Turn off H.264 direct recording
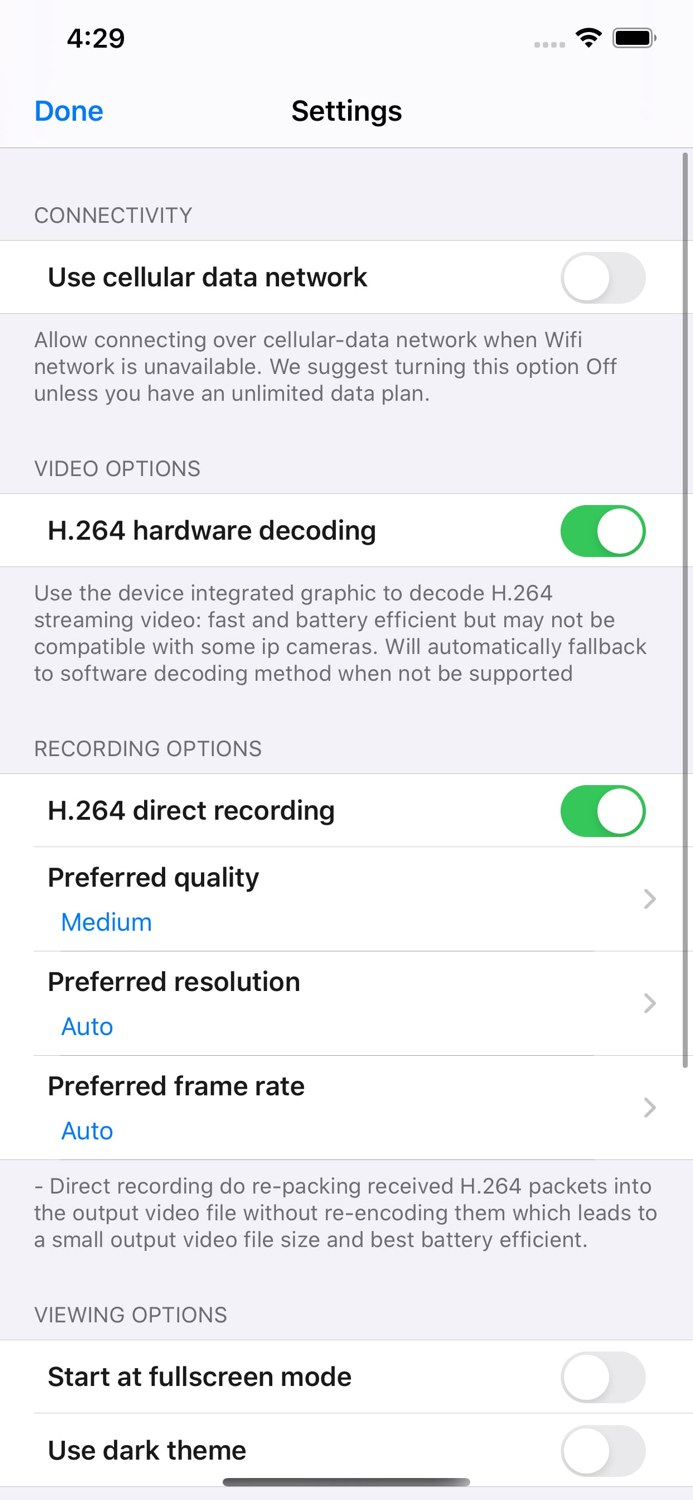Viewport: 693px width, 1500px height. 603,810
